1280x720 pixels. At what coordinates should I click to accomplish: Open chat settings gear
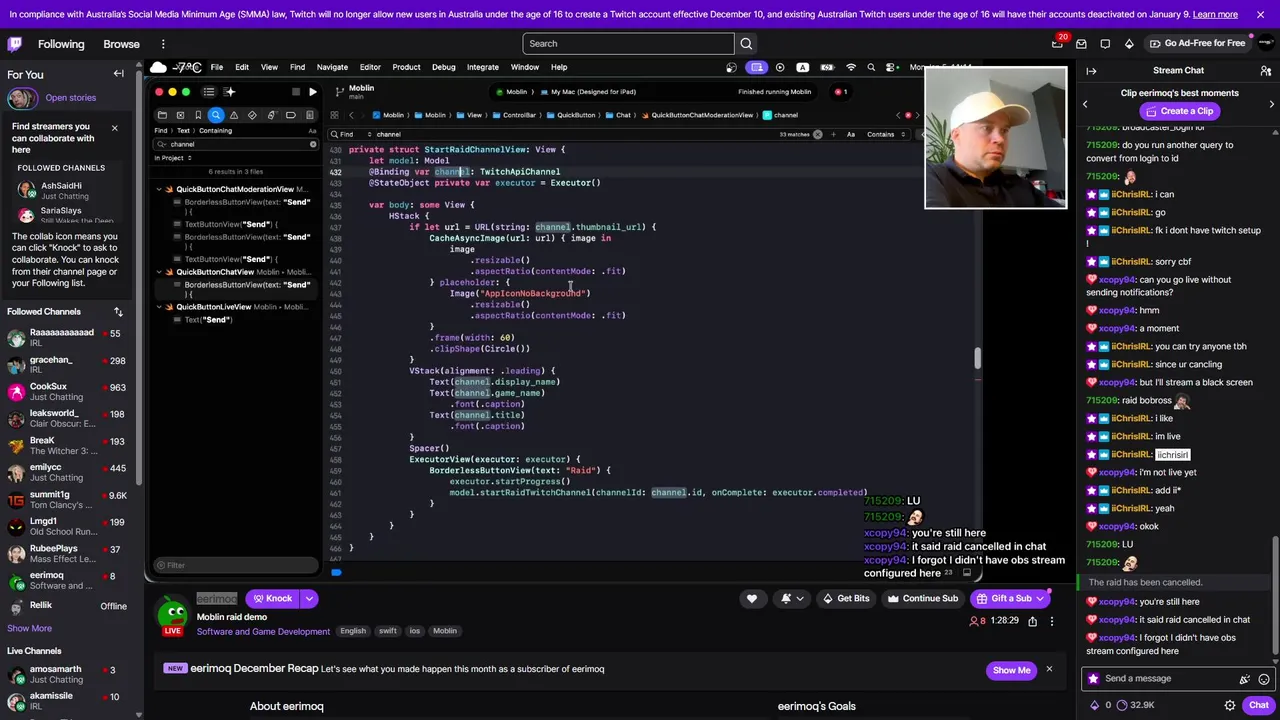click(x=1230, y=705)
